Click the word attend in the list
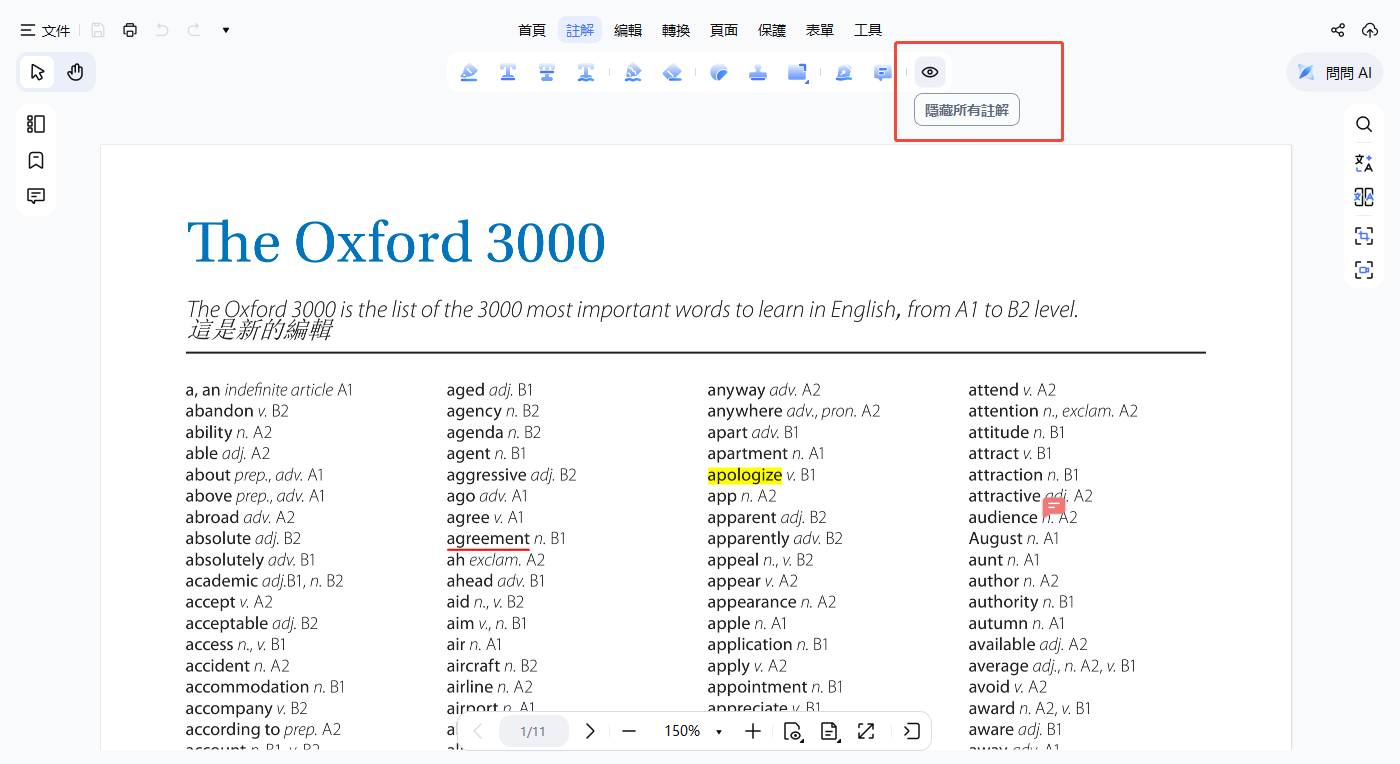 993,390
